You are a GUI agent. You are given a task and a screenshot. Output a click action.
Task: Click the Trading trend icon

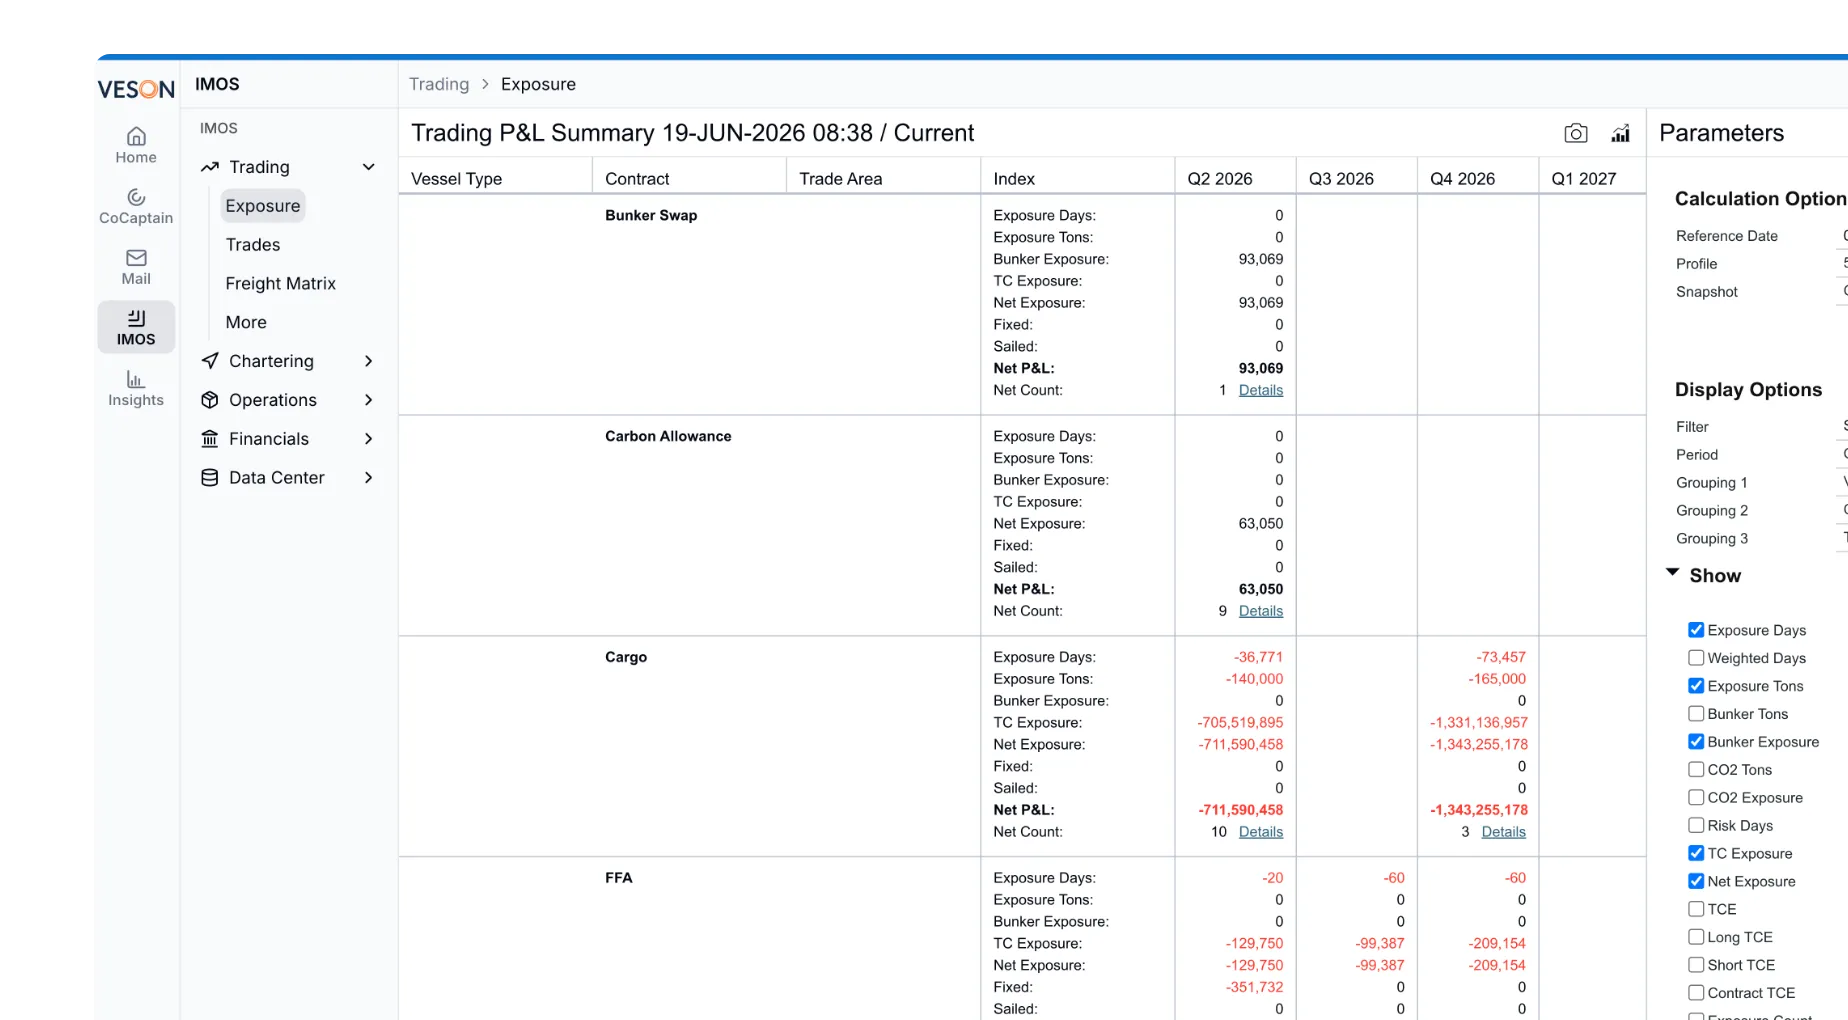[210, 167]
